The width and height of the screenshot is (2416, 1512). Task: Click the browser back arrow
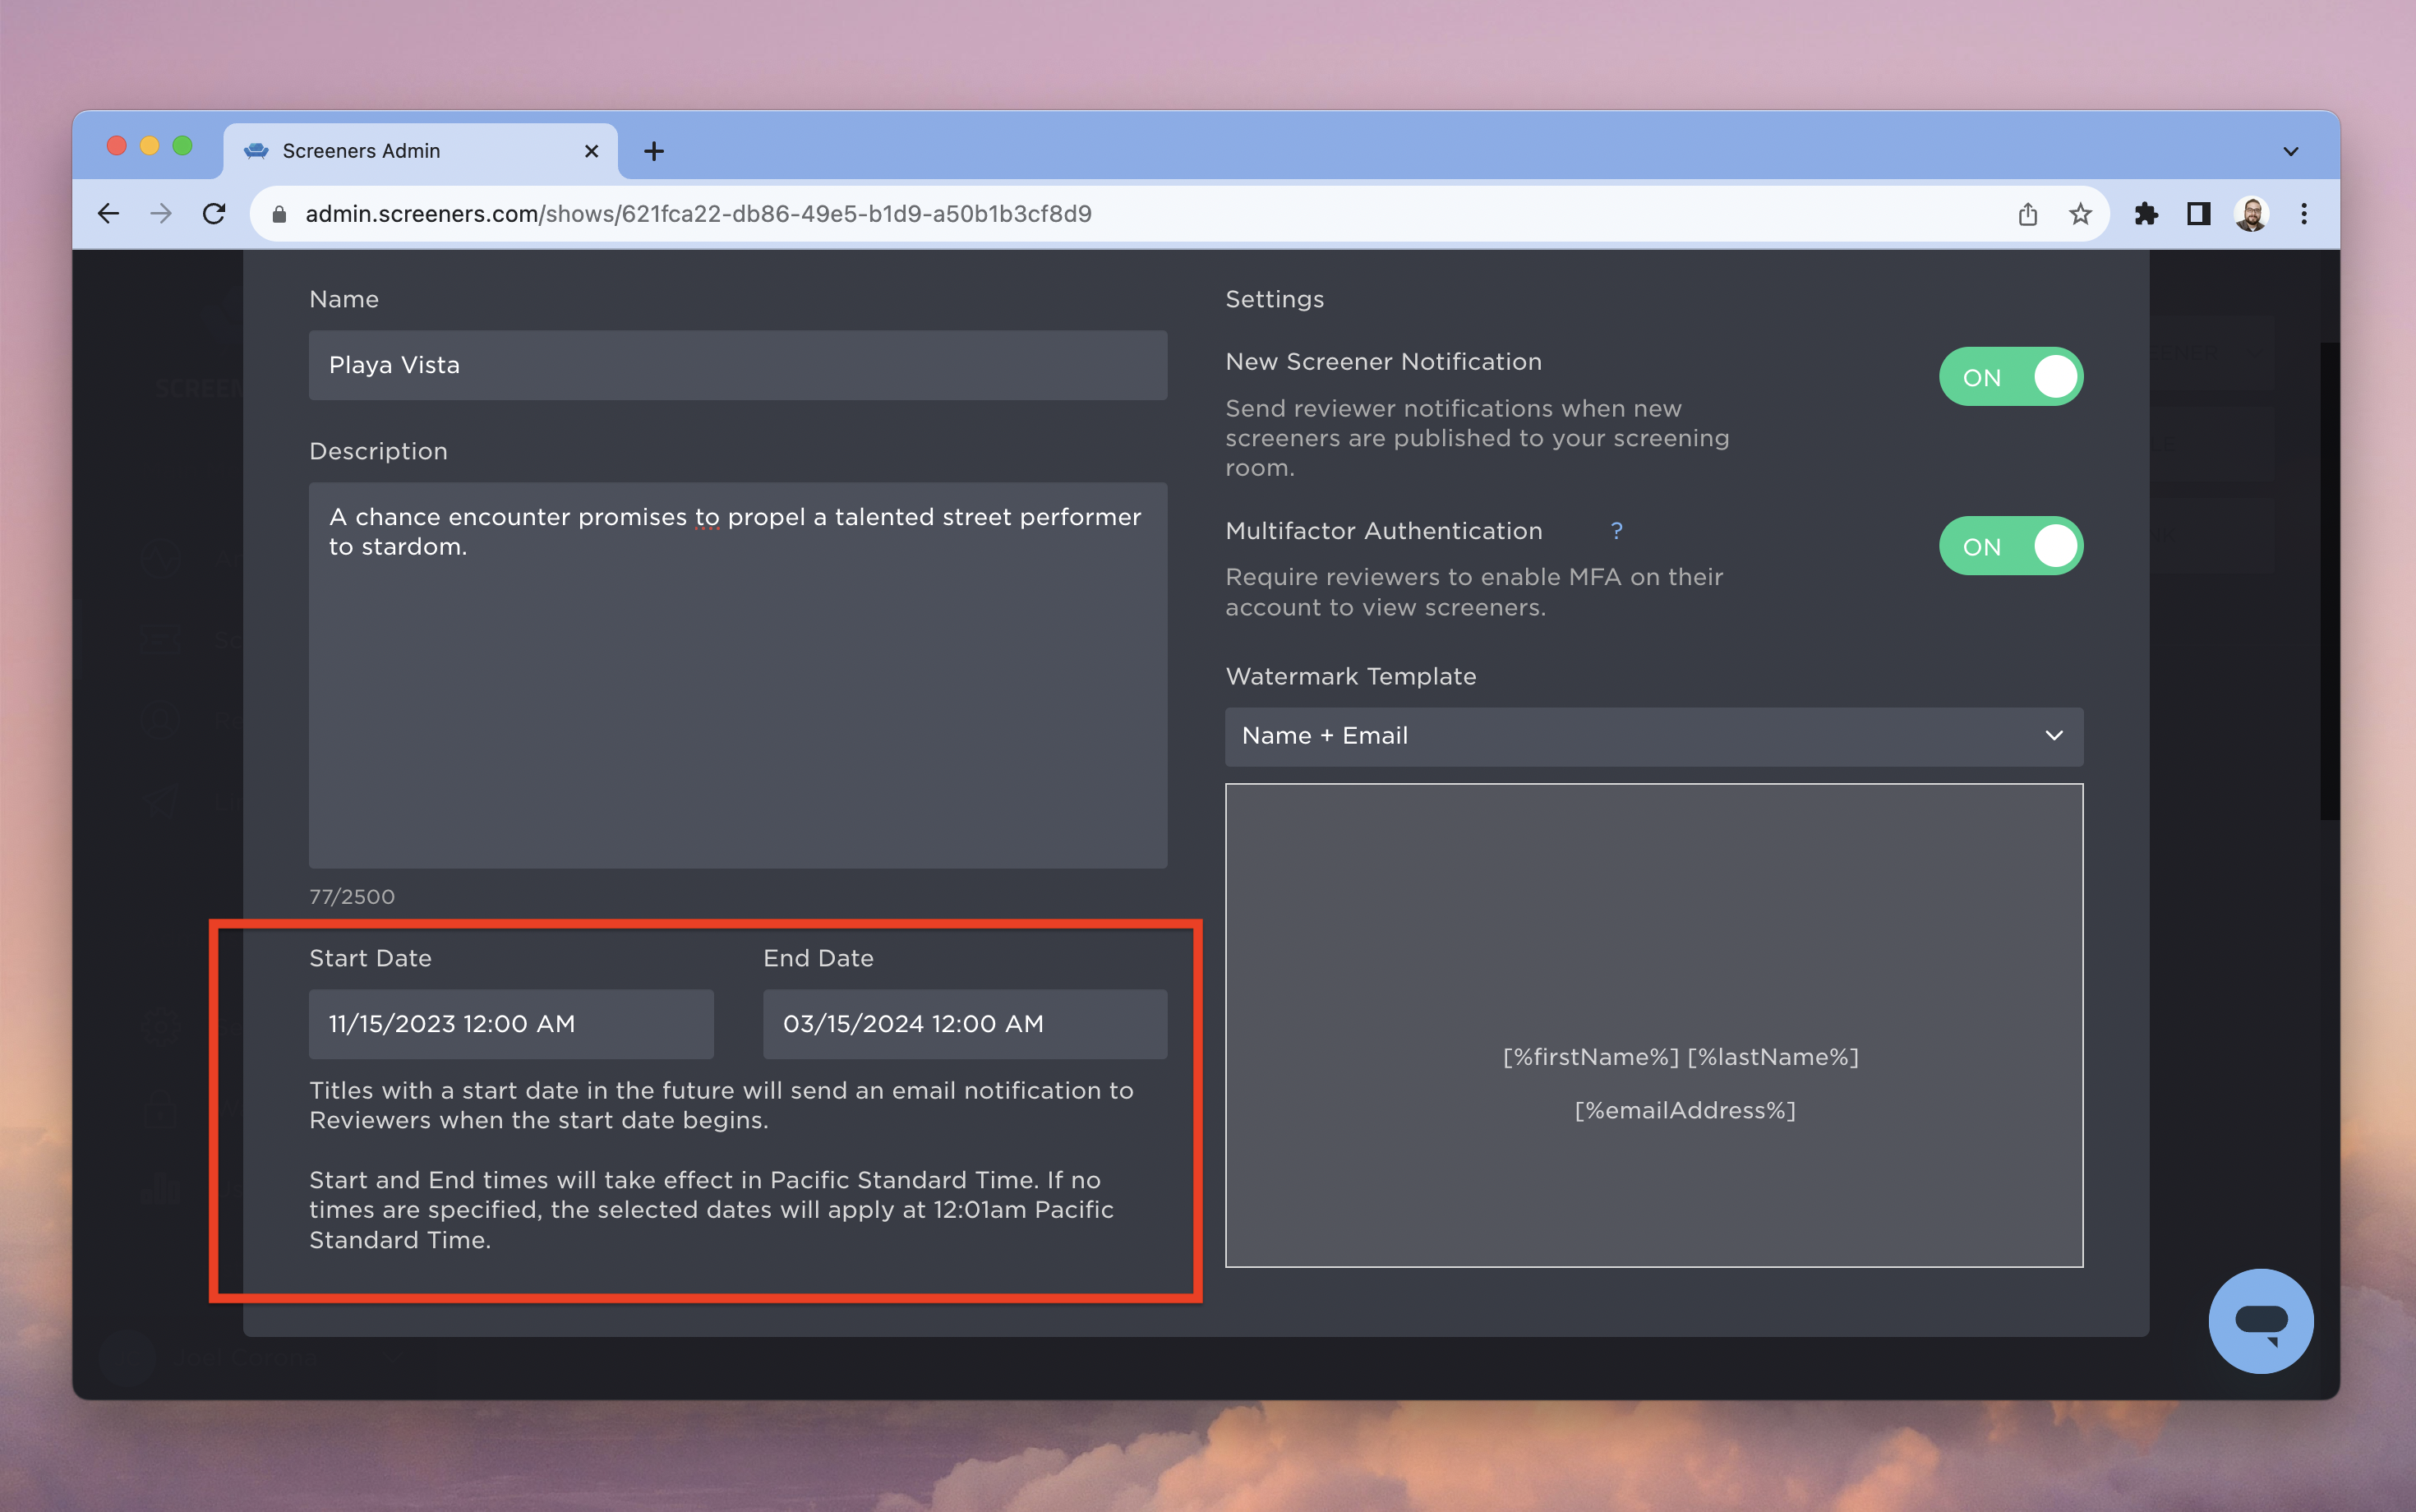108,213
